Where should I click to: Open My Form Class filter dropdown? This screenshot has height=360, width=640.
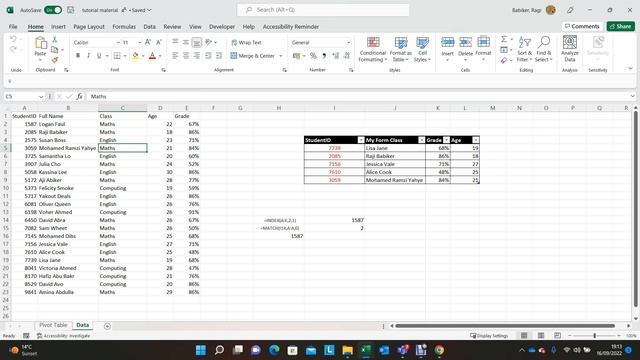(422, 140)
